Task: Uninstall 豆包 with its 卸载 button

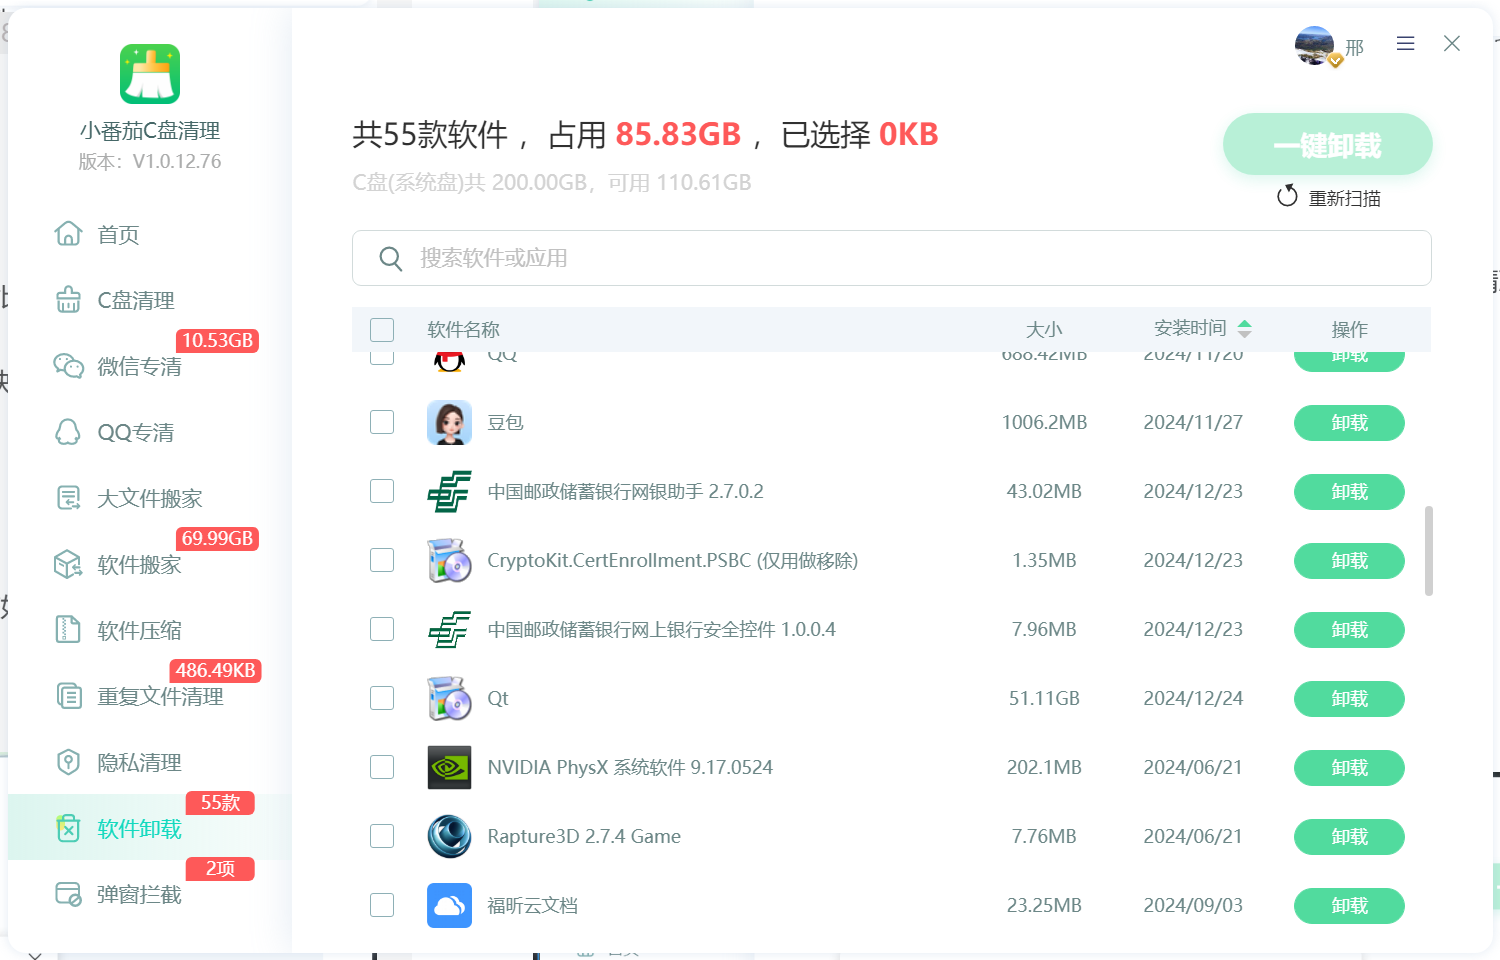Action: pyautogui.click(x=1349, y=423)
